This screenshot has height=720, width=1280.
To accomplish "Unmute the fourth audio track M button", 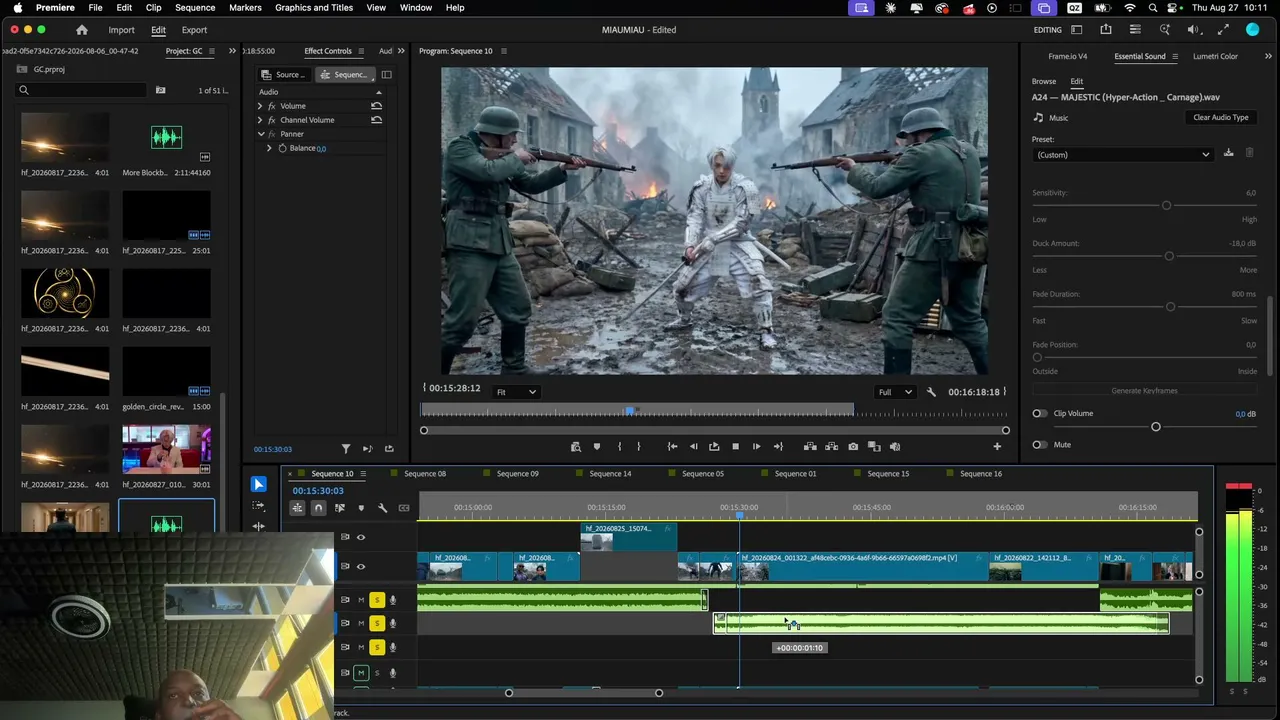I will 361,673.
